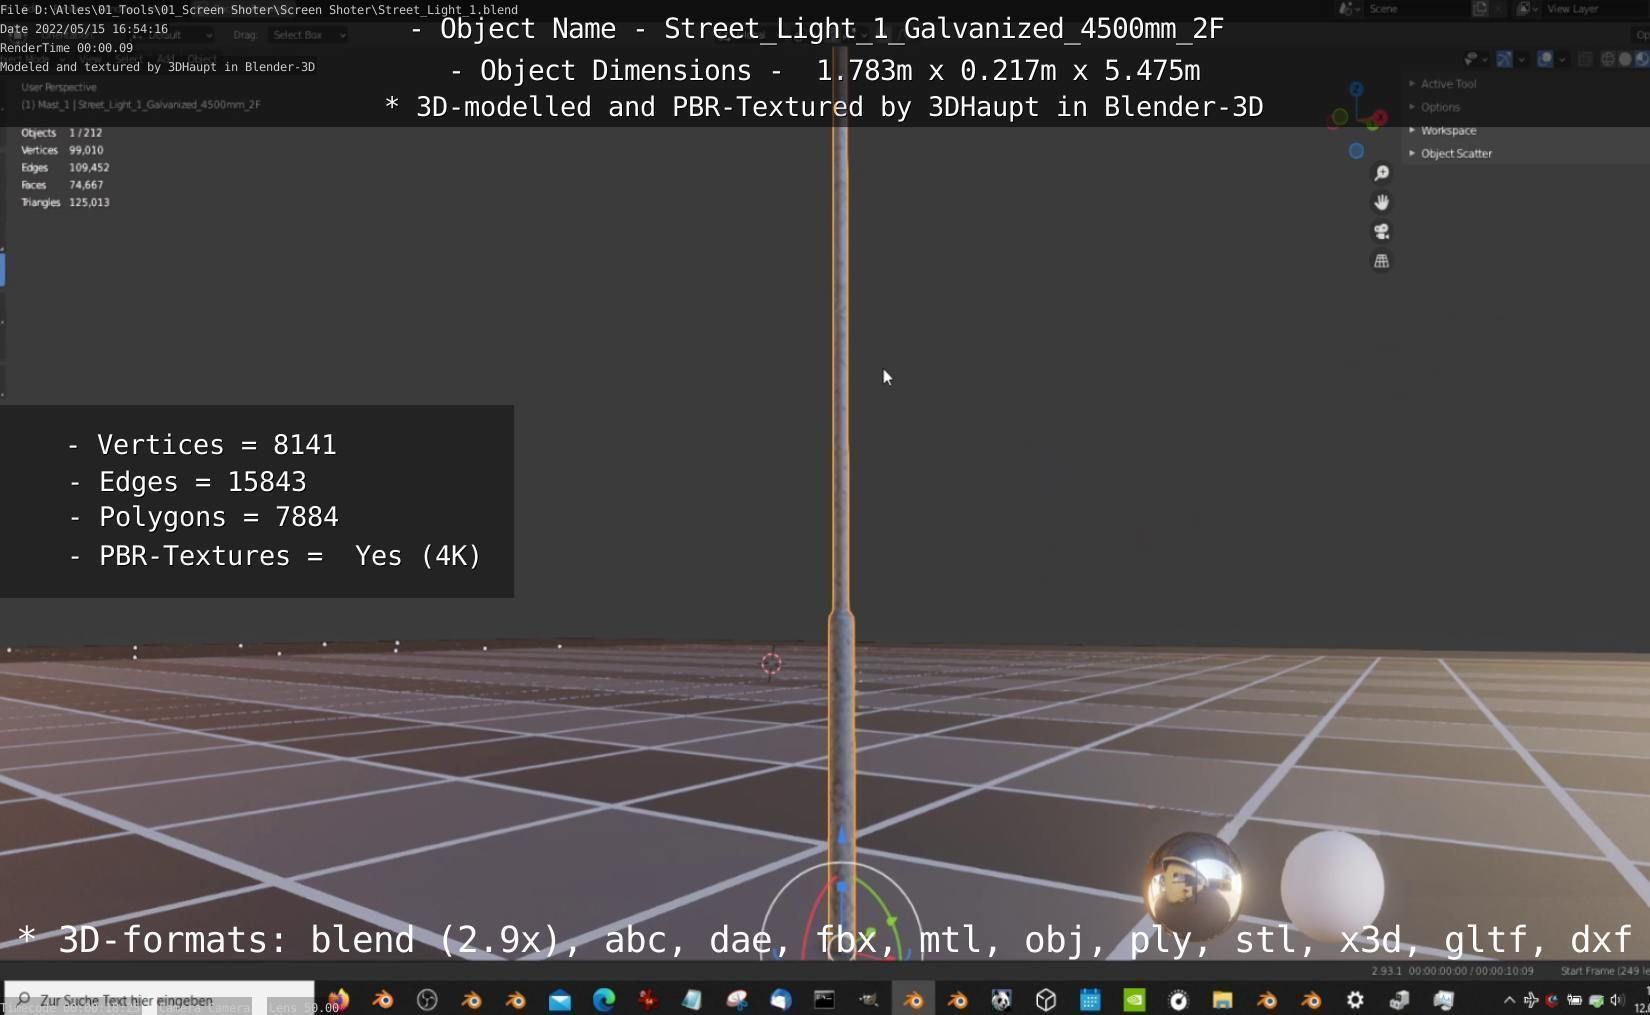Click the Objects 1/212 statistics text
Image resolution: width=1650 pixels, height=1015 pixels.
62,133
